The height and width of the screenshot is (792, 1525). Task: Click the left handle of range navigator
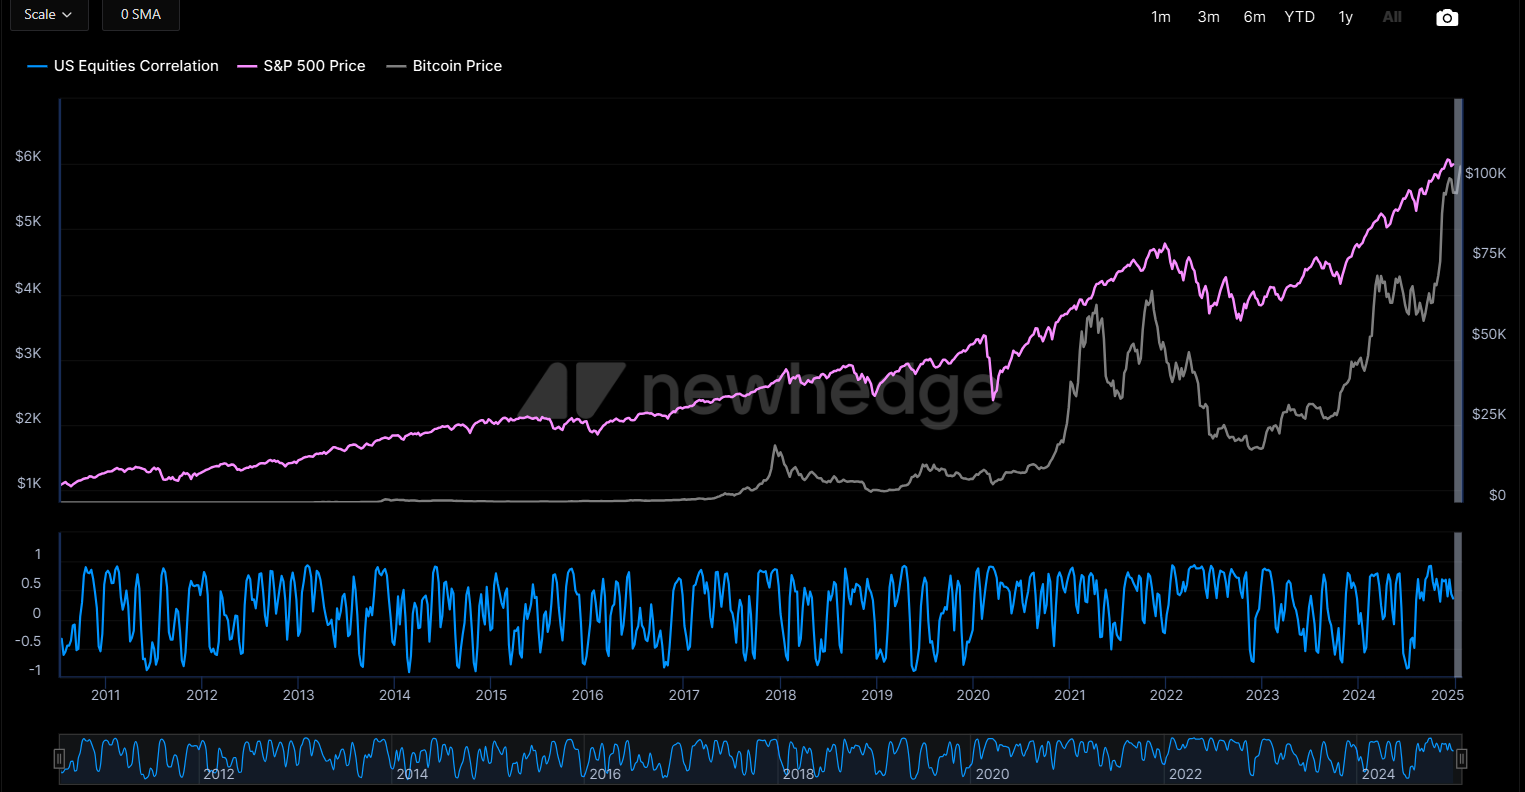59,758
